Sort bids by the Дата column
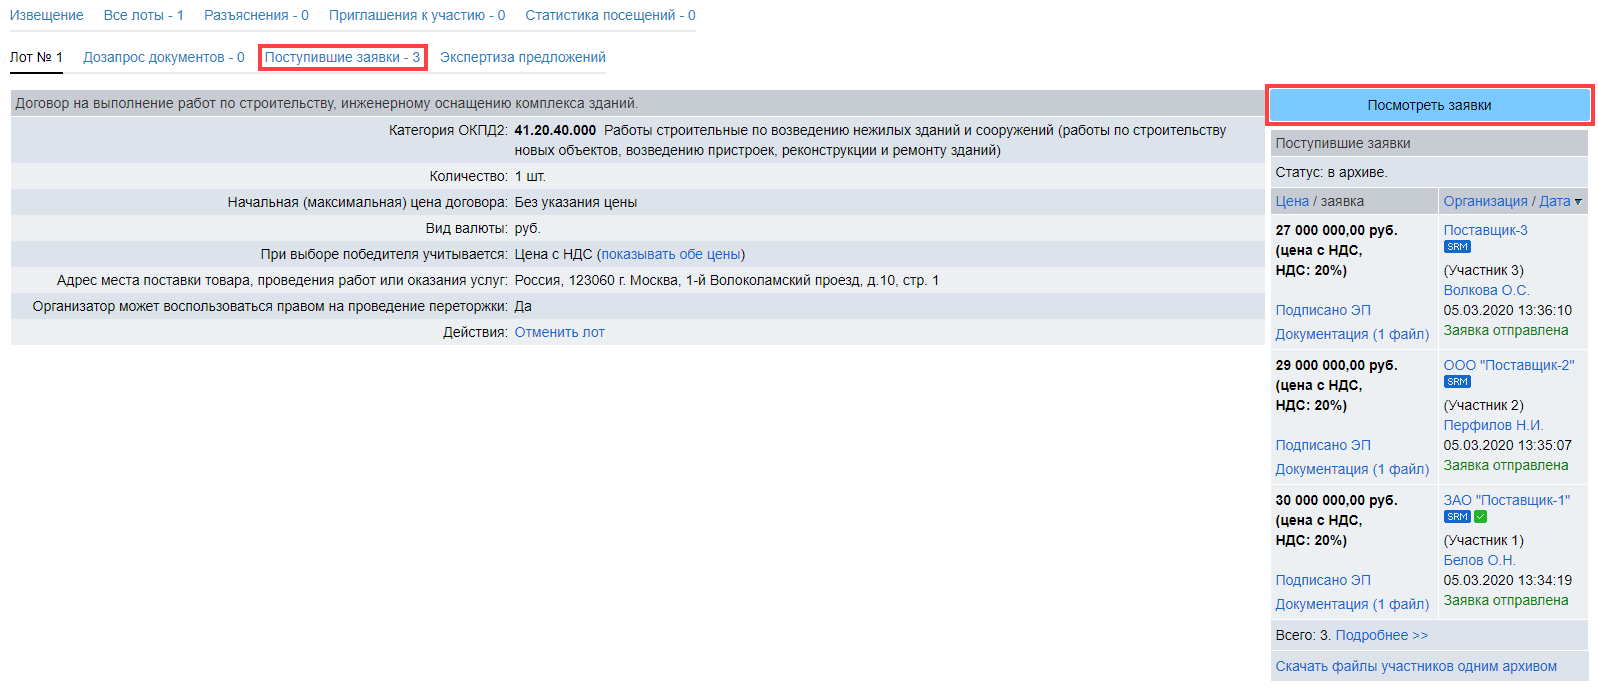The width and height of the screenshot is (1598, 692). click(1554, 201)
